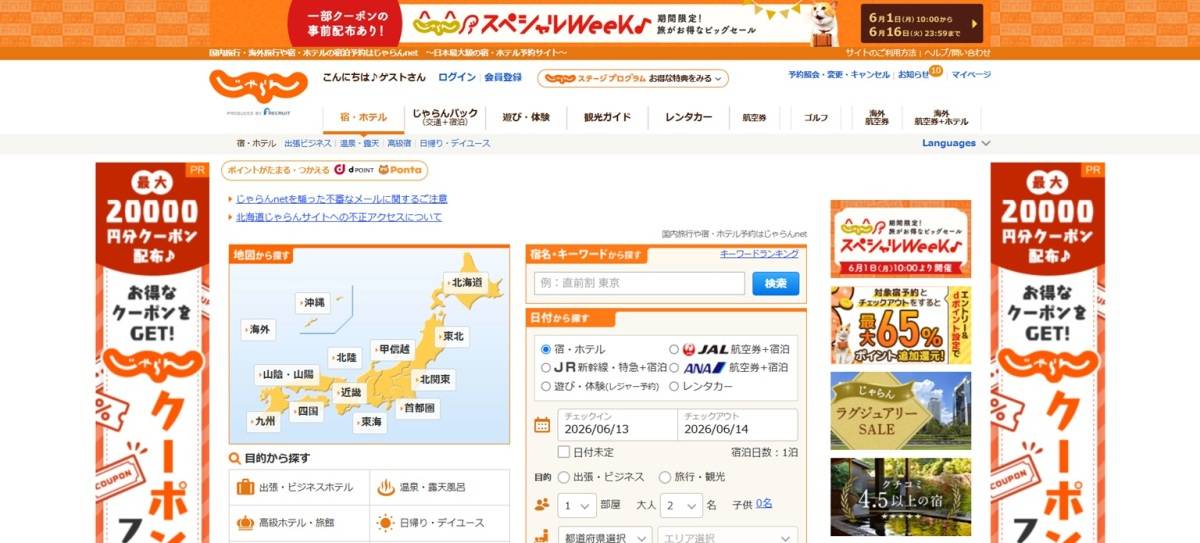Open the 都道府県選択 dropdown
This screenshot has width=1200, height=543.
(x=603, y=537)
